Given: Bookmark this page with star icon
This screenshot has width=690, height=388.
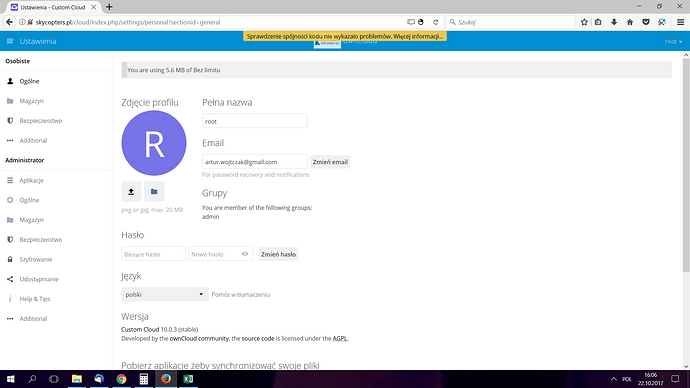Looking at the screenshot, I should click(584, 22).
